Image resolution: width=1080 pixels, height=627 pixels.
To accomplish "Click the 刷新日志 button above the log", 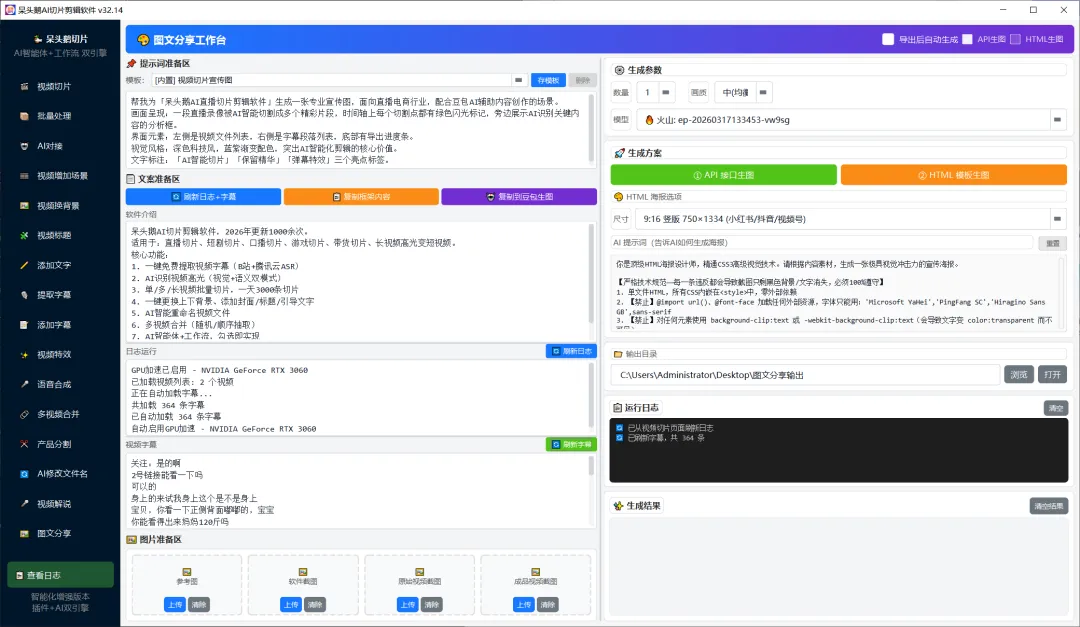I will point(572,351).
